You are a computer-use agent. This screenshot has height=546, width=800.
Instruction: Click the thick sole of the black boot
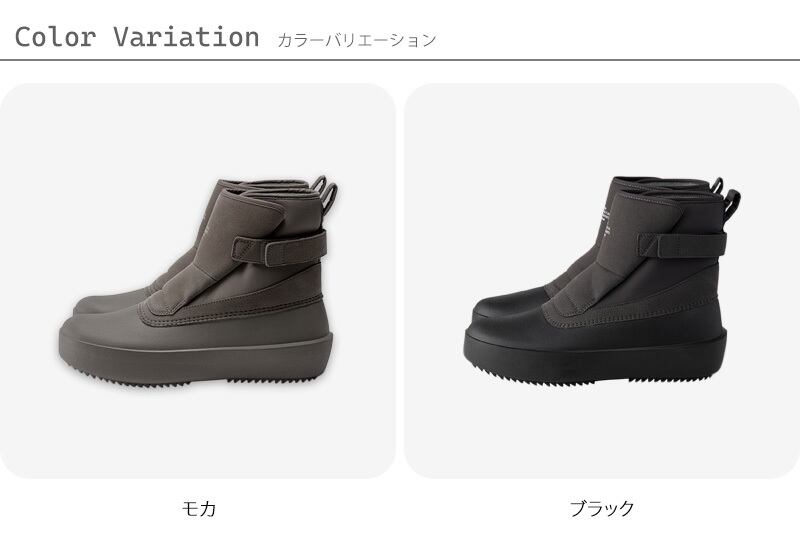tap(594, 357)
